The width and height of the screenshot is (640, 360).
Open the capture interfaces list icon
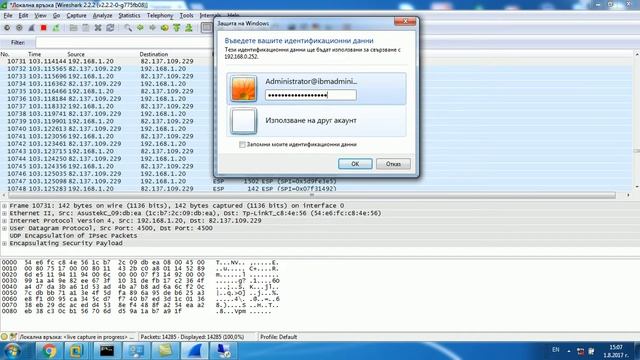[7, 28]
